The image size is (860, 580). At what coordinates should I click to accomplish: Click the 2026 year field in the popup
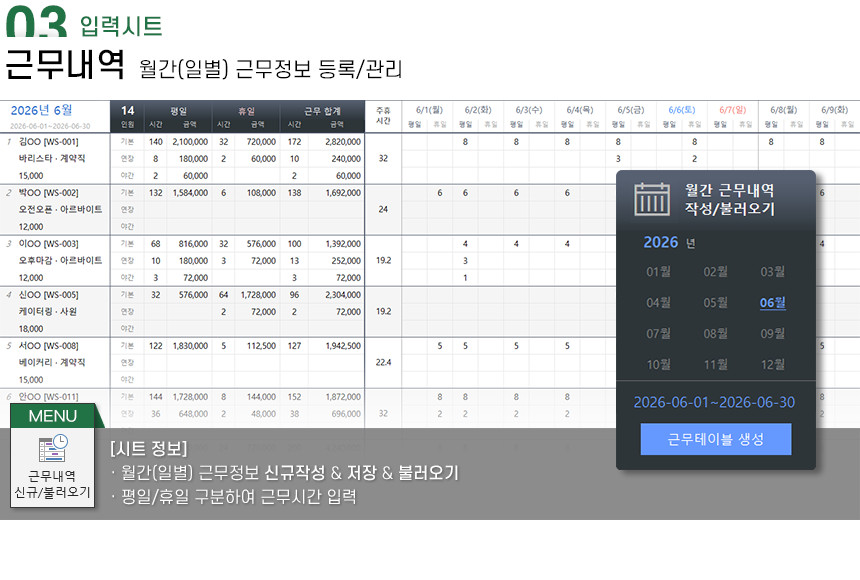pos(661,242)
